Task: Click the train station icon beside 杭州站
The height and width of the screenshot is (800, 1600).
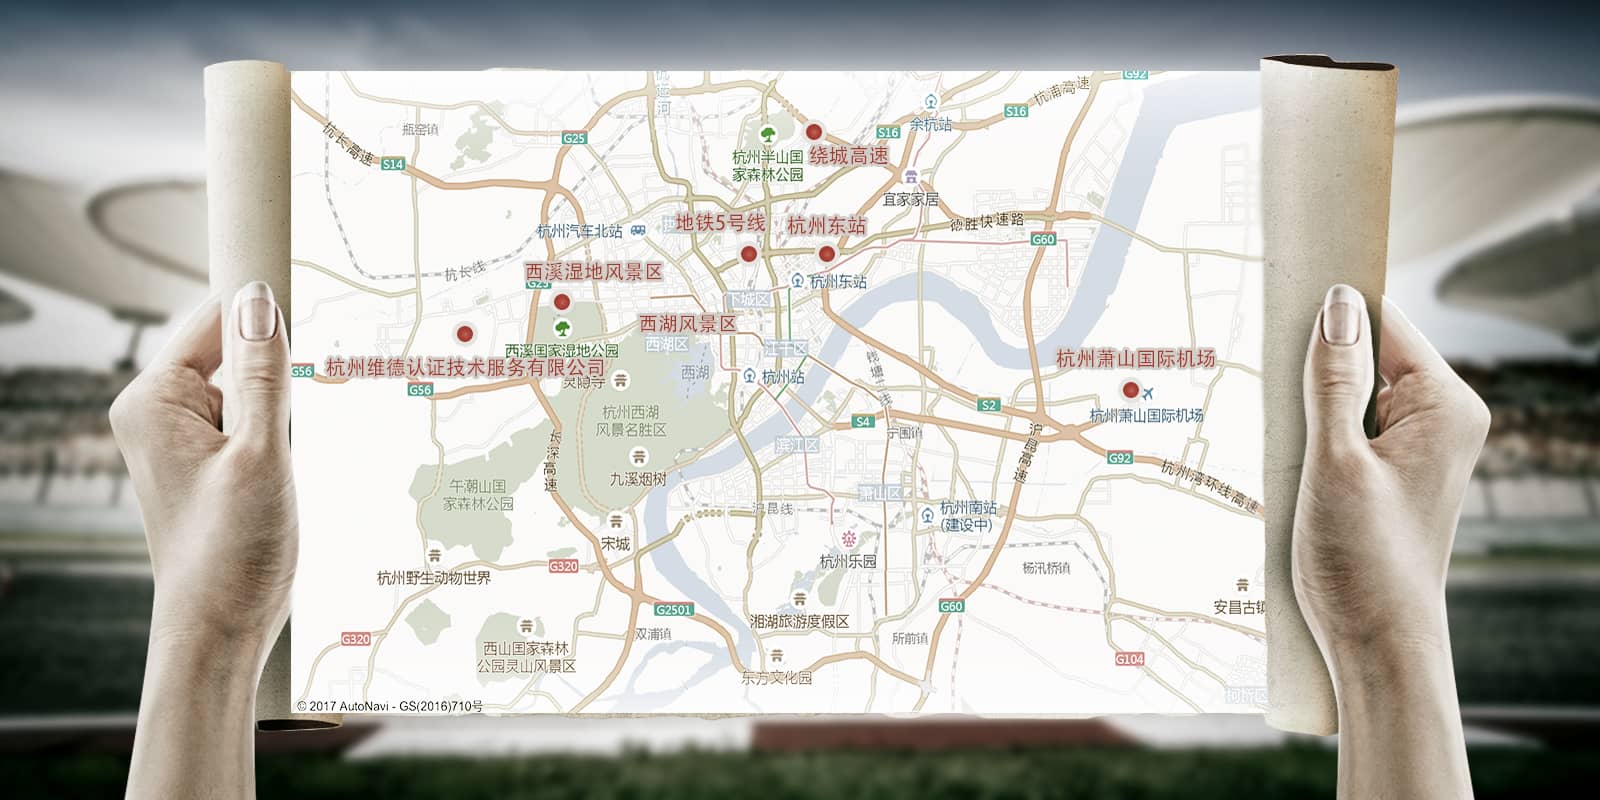Action: pyautogui.click(x=749, y=376)
